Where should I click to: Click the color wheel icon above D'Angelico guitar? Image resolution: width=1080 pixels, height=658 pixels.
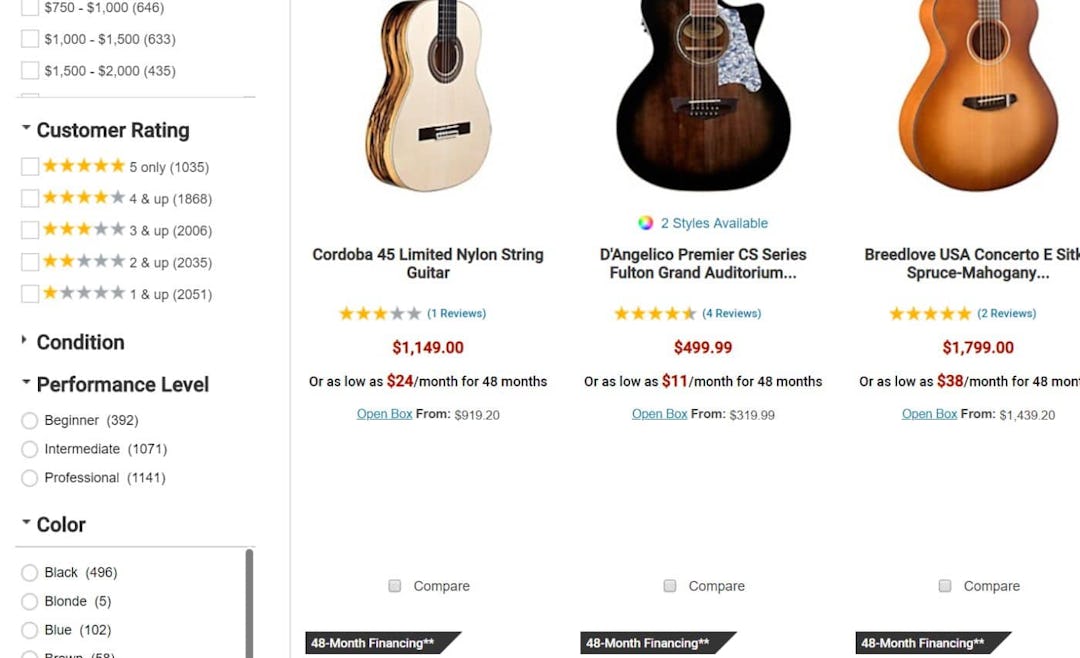643,223
